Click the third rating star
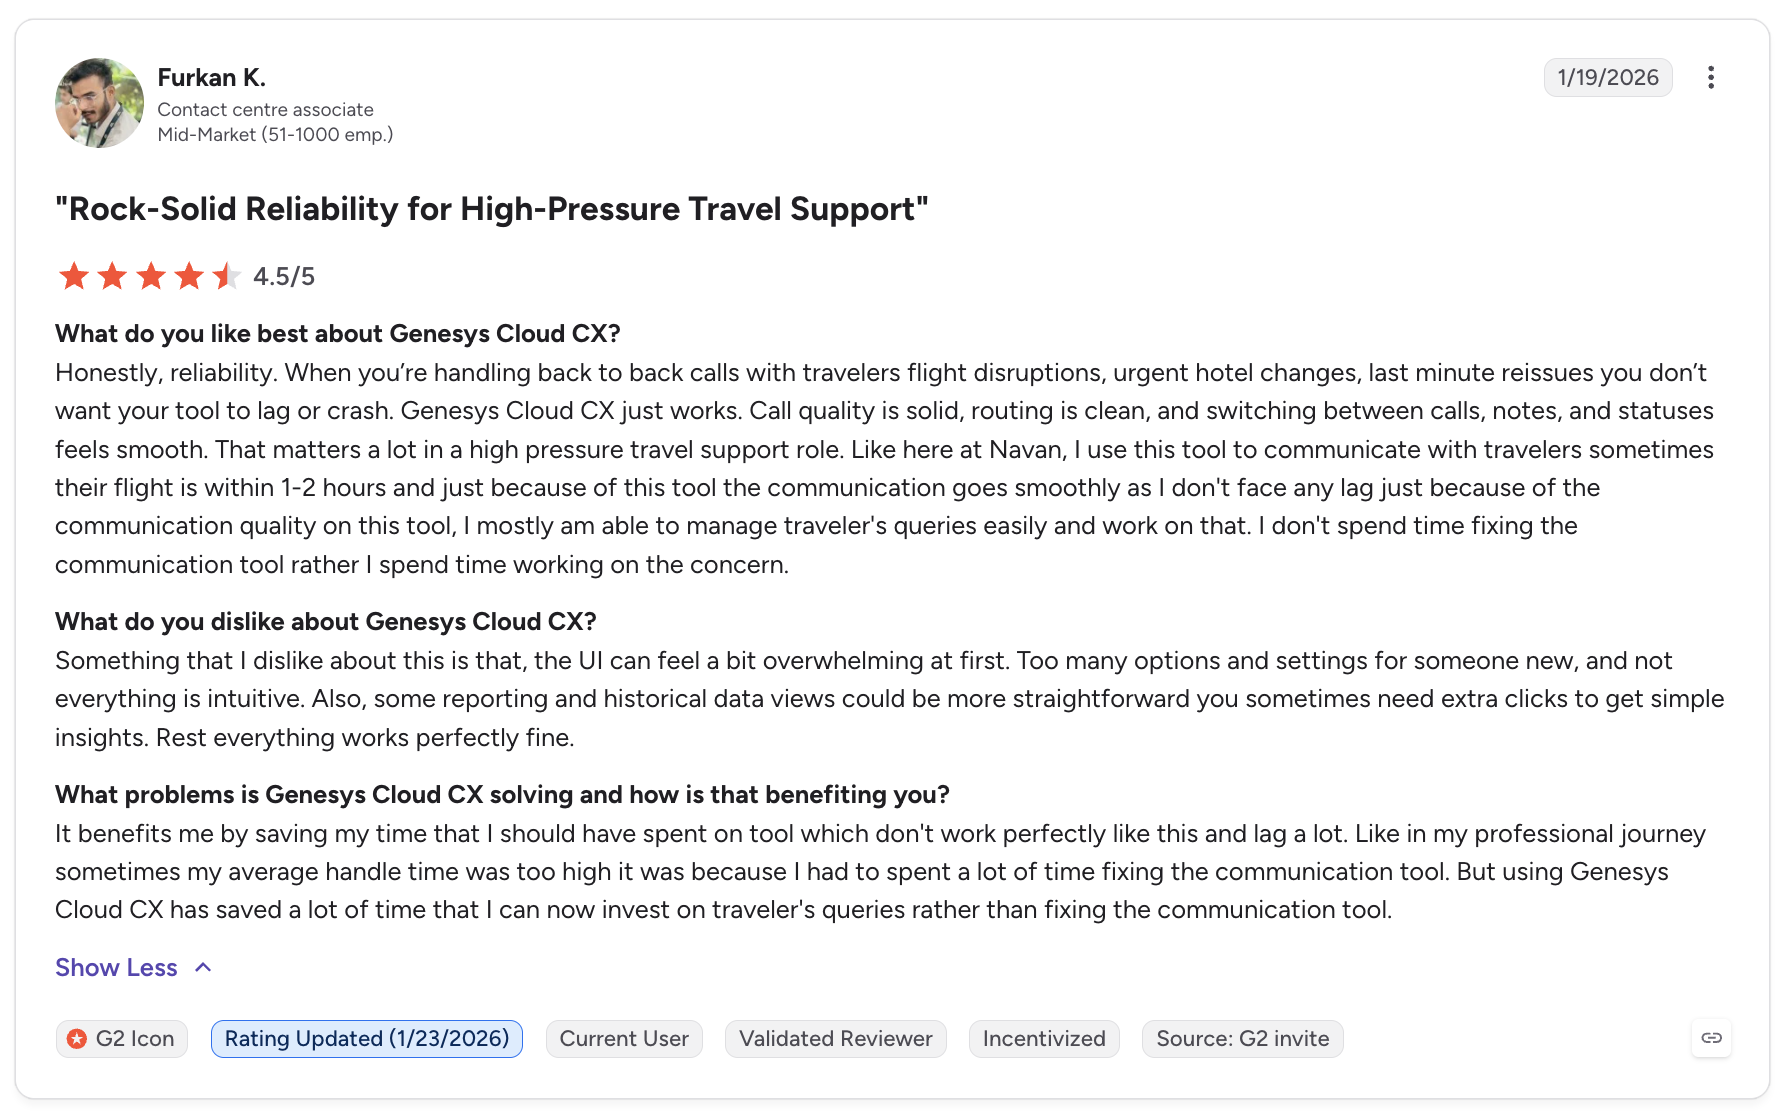 tap(151, 276)
